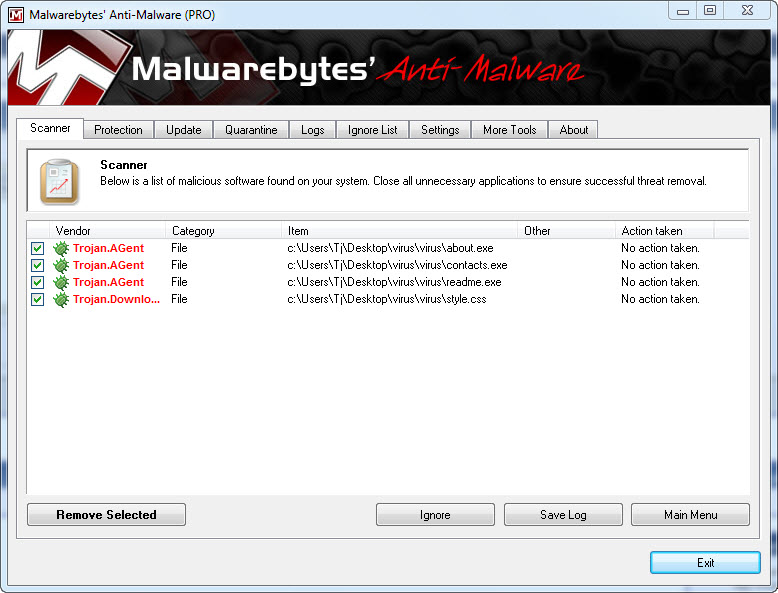Click the Action taken column header

[664, 231]
